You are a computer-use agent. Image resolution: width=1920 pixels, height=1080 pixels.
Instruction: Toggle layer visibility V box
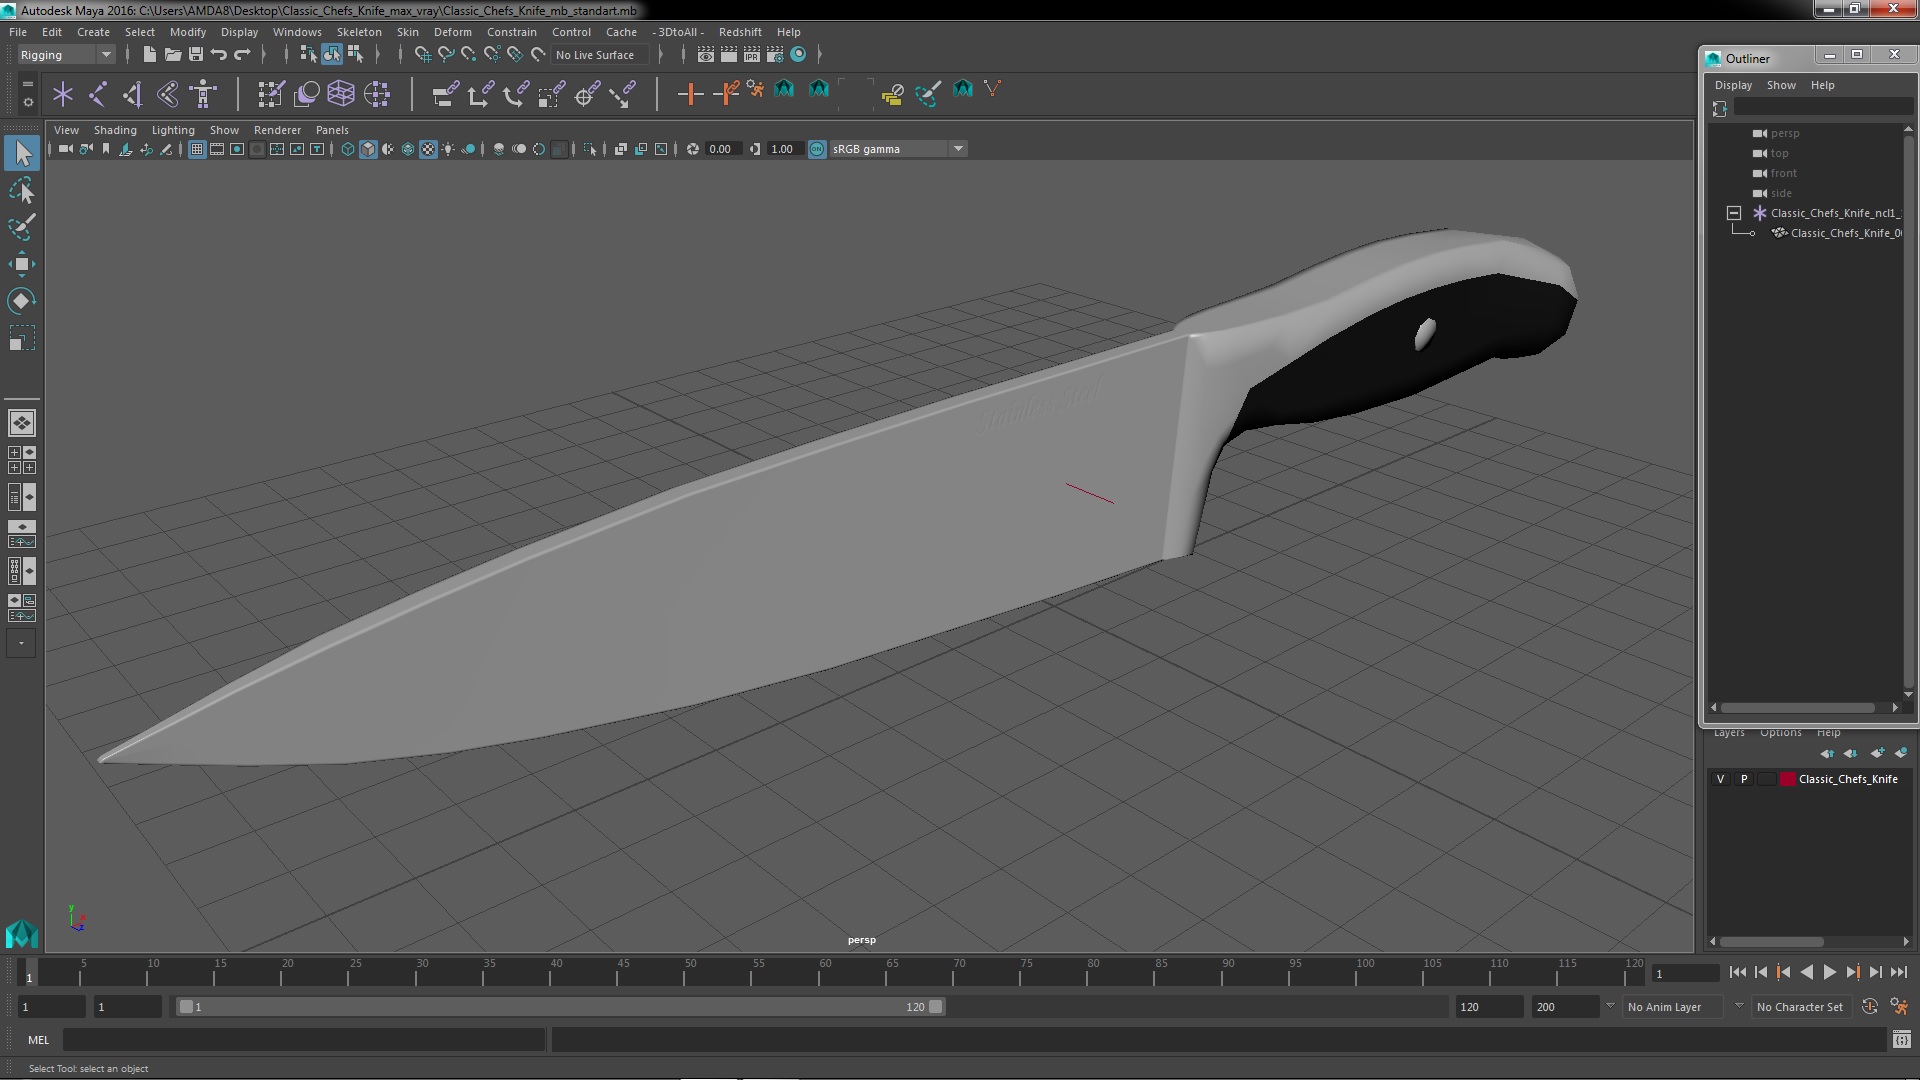[1720, 779]
